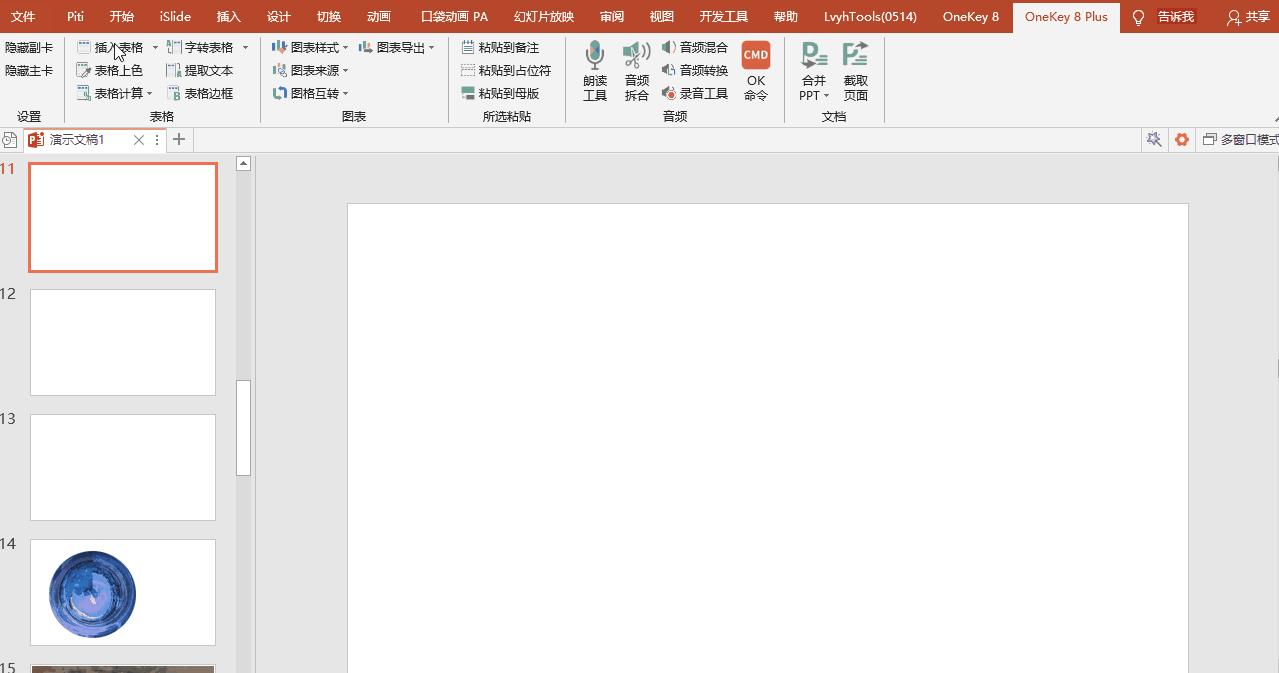Toggle 多窗口模式 multi-window mode
Screen dimensions: 1279x673
(1240, 140)
